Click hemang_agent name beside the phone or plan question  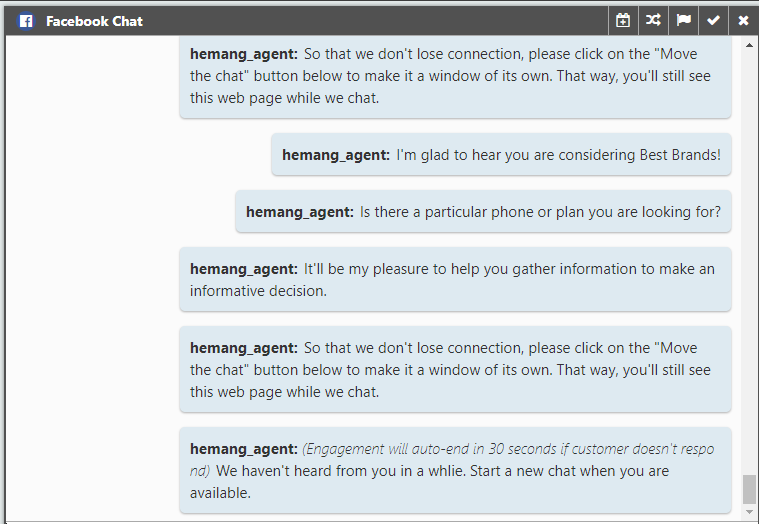(x=299, y=212)
